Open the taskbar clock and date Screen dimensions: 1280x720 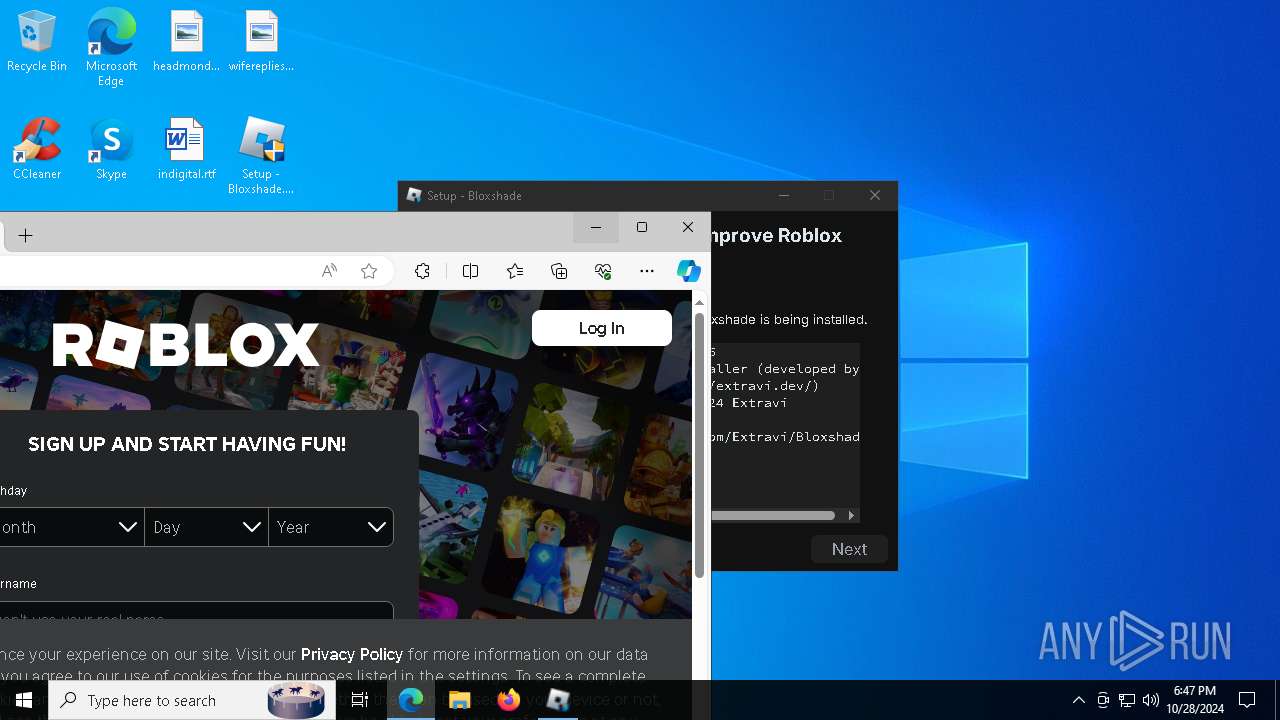click(1195, 700)
